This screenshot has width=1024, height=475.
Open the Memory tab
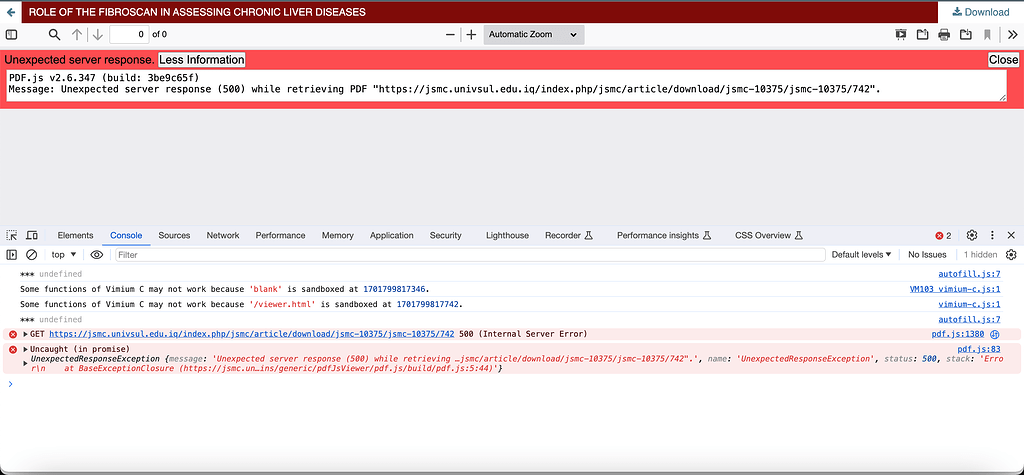click(x=338, y=235)
